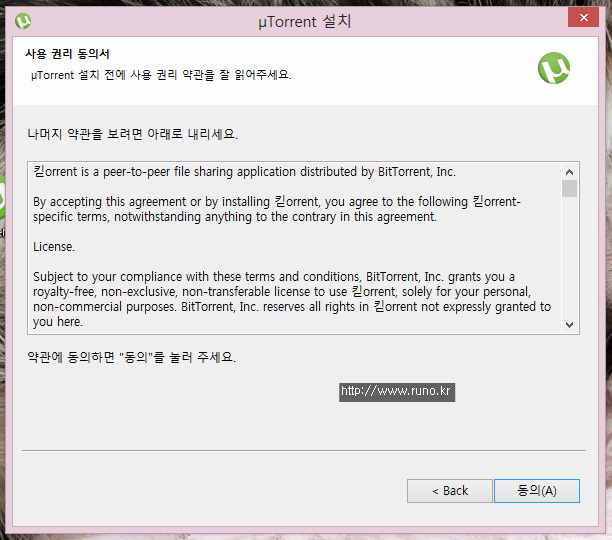Click the text '나머지 약관을 보려면 아래로 내리세요.'
This screenshot has width=612, height=540.
click(x=132, y=134)
